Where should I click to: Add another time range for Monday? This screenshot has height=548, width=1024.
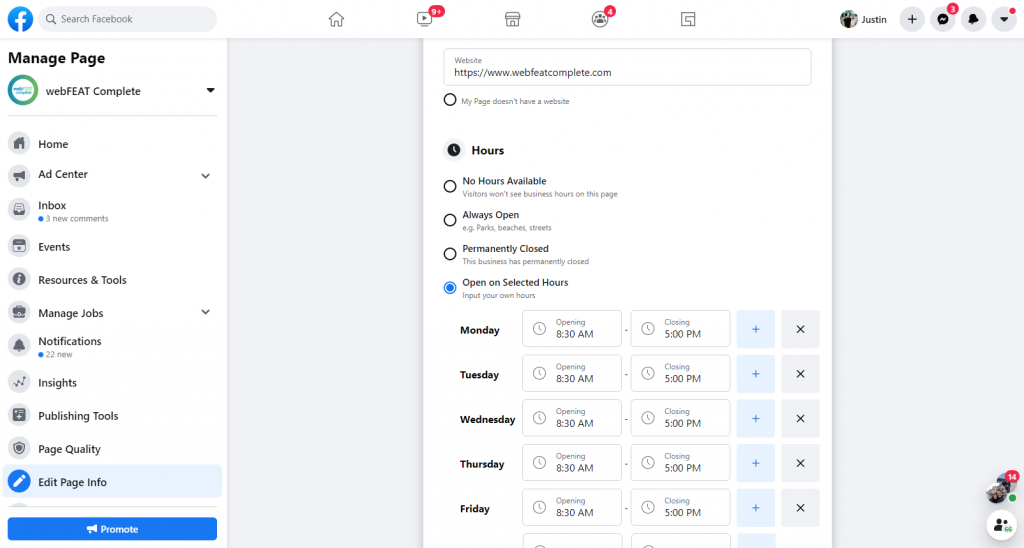pos(756,329)
